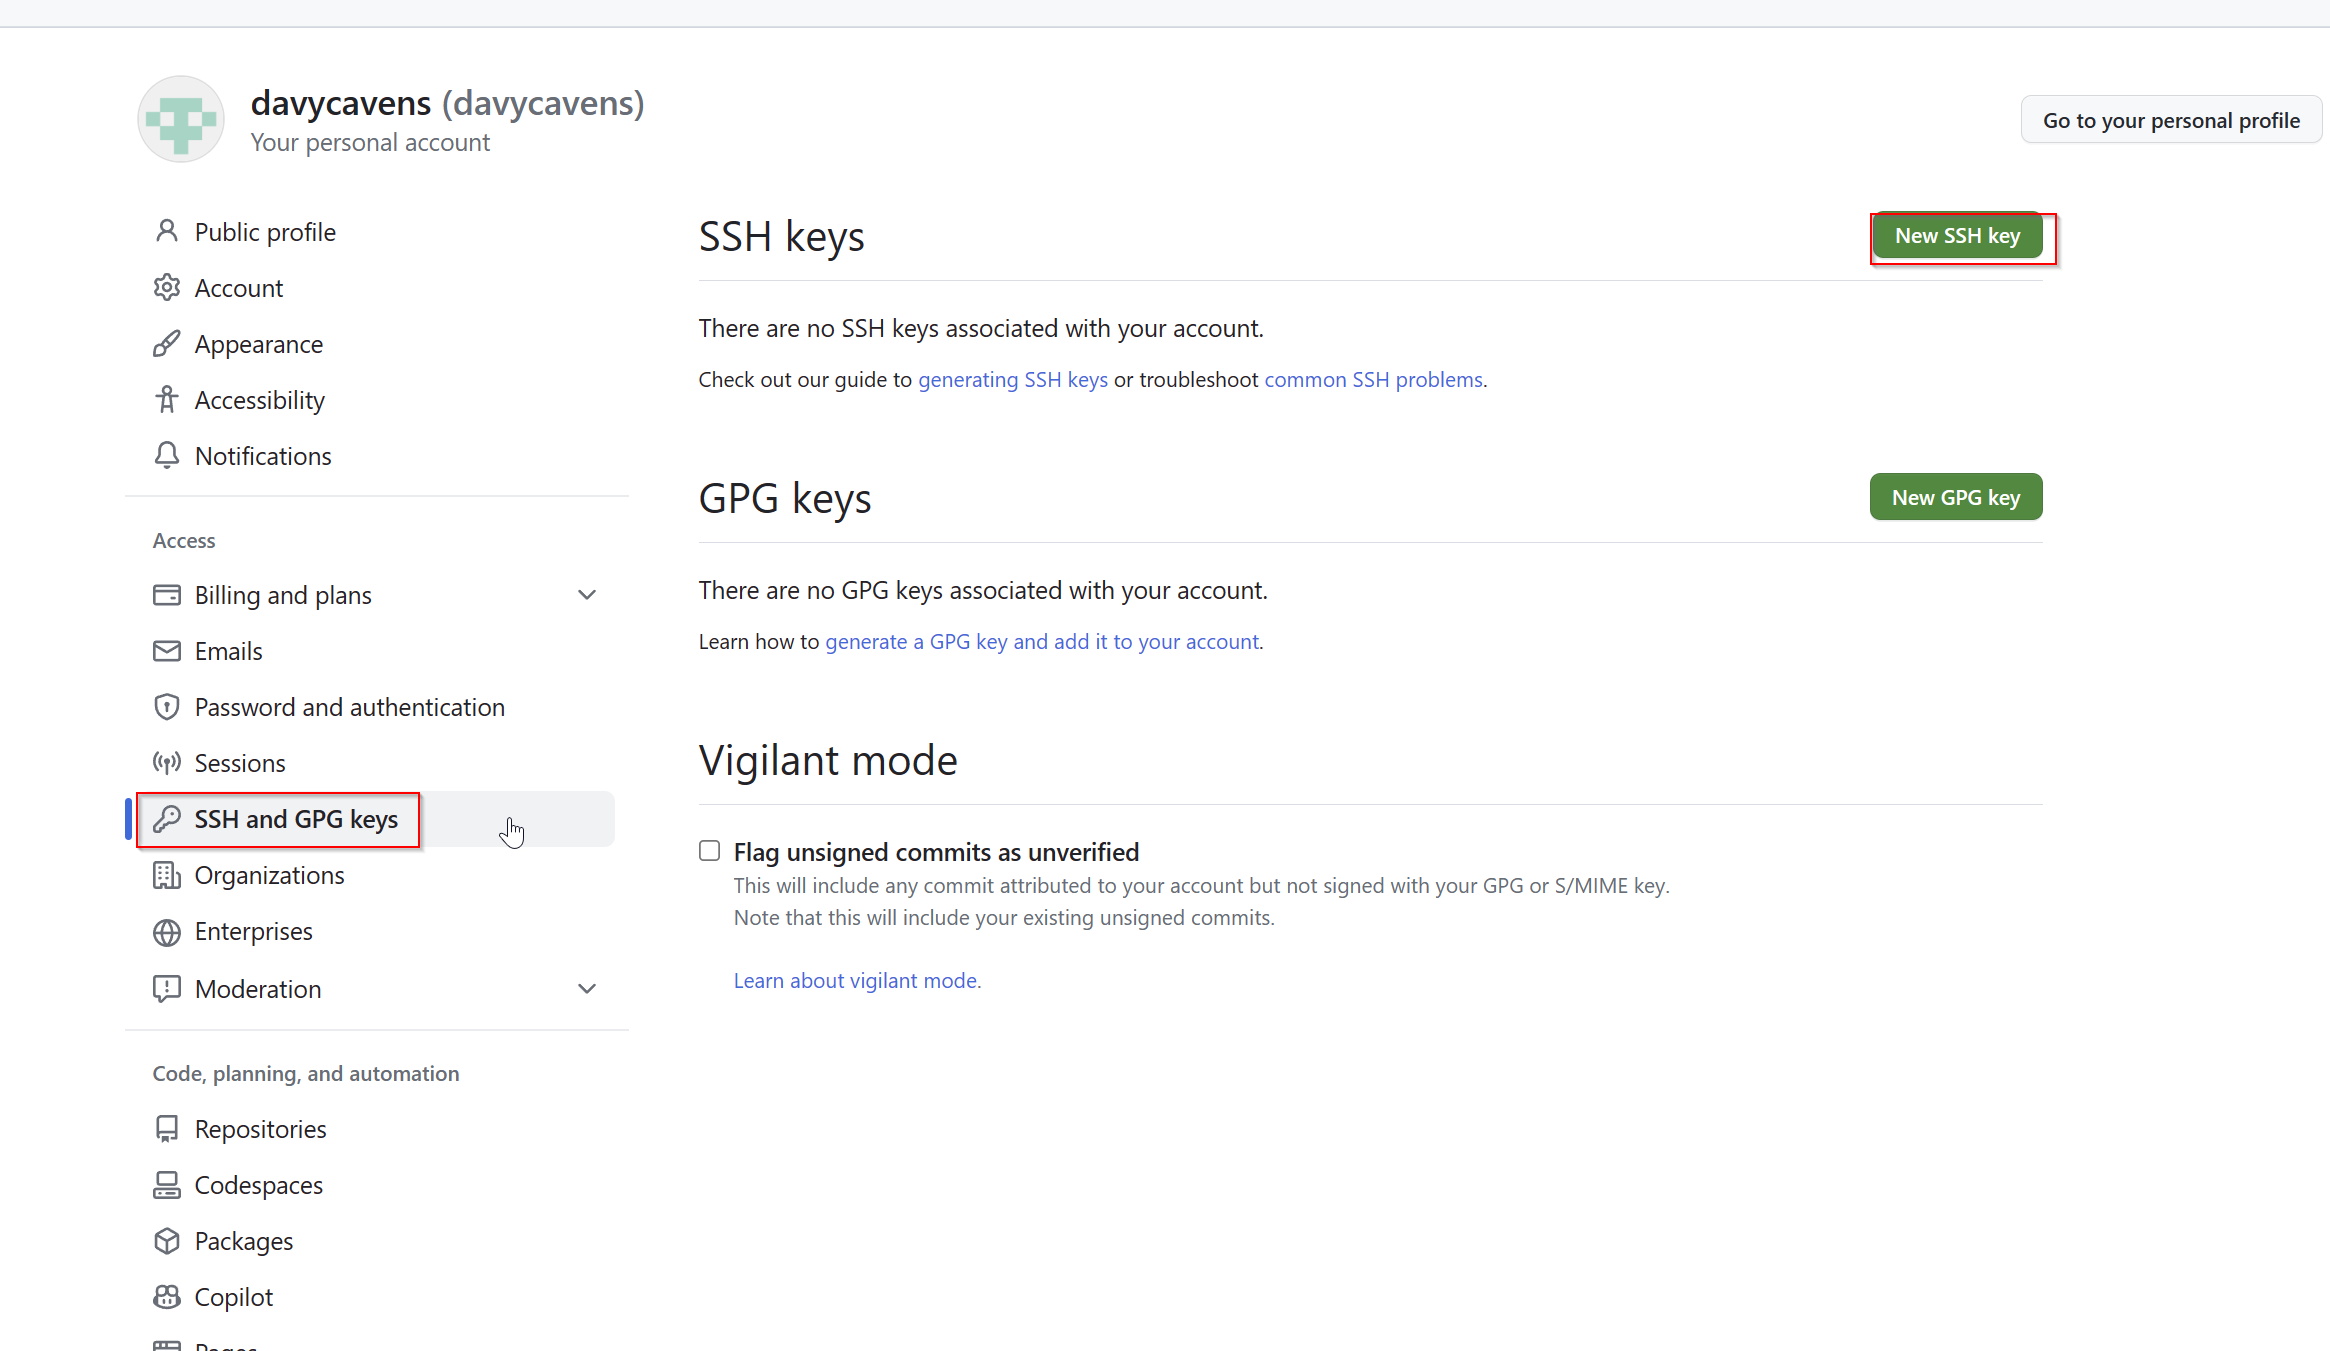The height and width of the screenshot is (1351, 2330).
Task: Click the Moderation report icon
Action: pos(167,989)
